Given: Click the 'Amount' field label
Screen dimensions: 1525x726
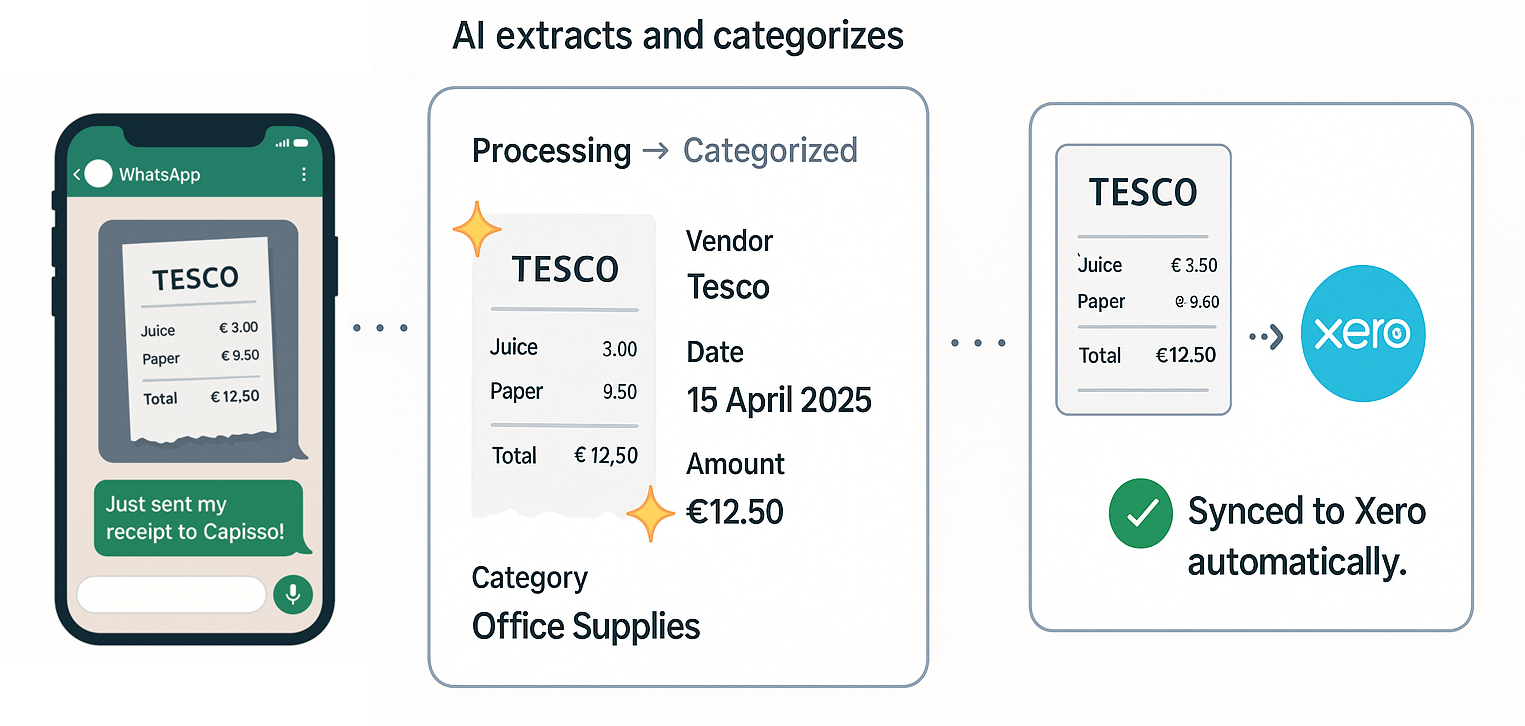Looking at the screenshot, I should click(735, 464).
